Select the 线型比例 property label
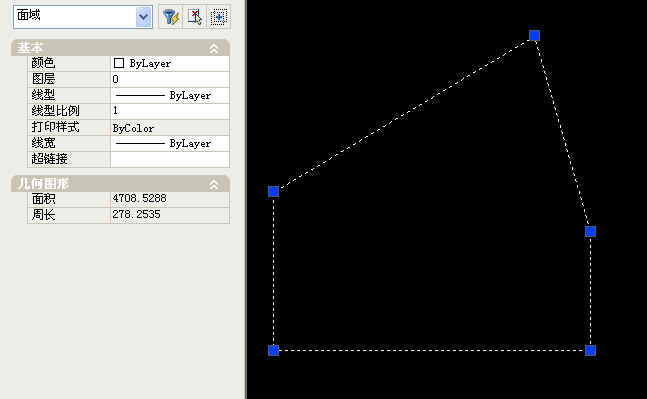This screenshot has height=399, width=647. tap(55, 111)
